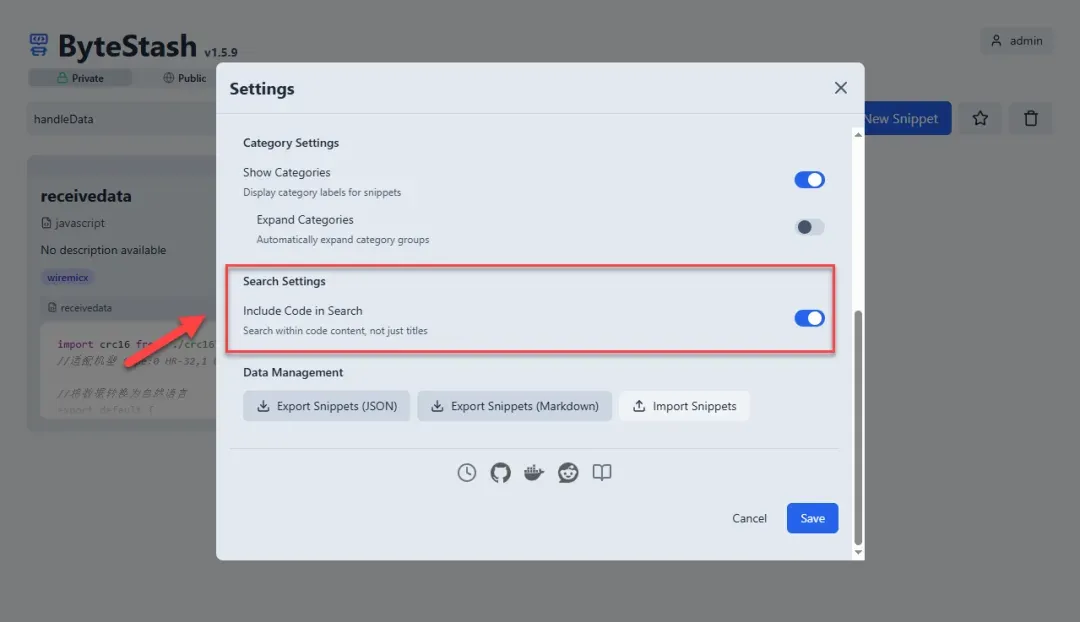Click Export Snippets (JSON) button

327,406
